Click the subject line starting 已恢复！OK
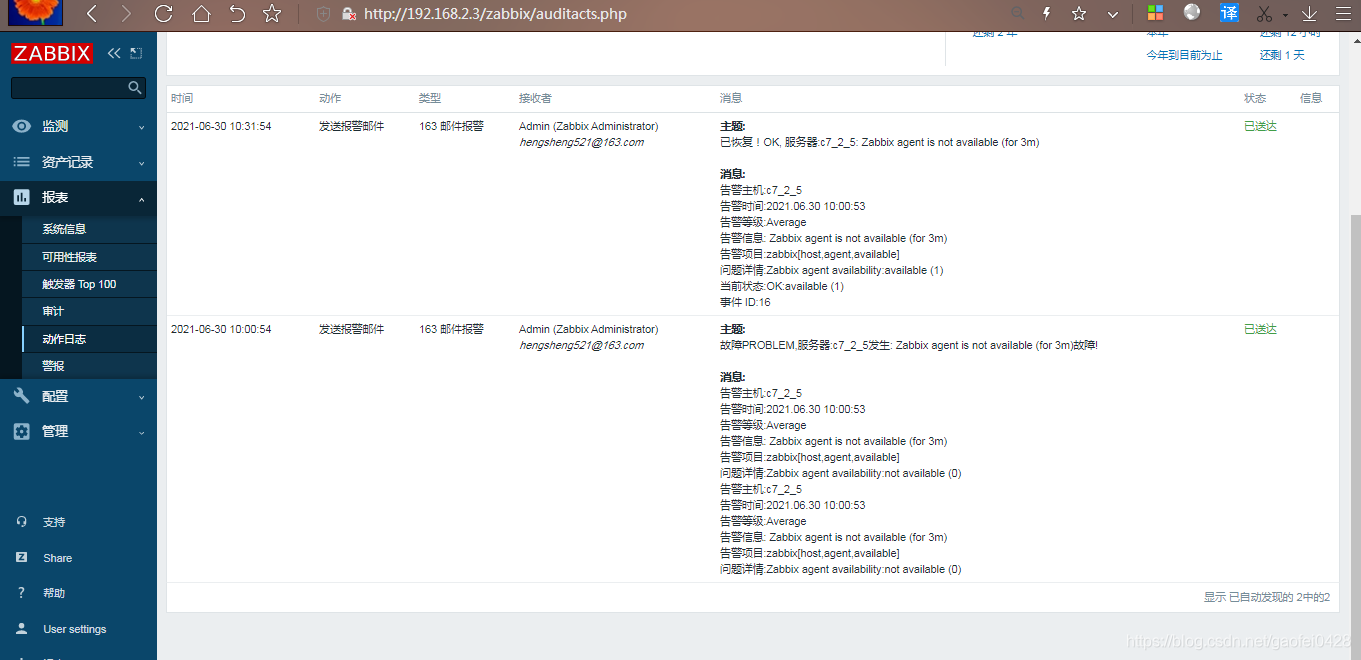Image resolution: width=1361 pixels, height=660 pixels. coord(879,142)
